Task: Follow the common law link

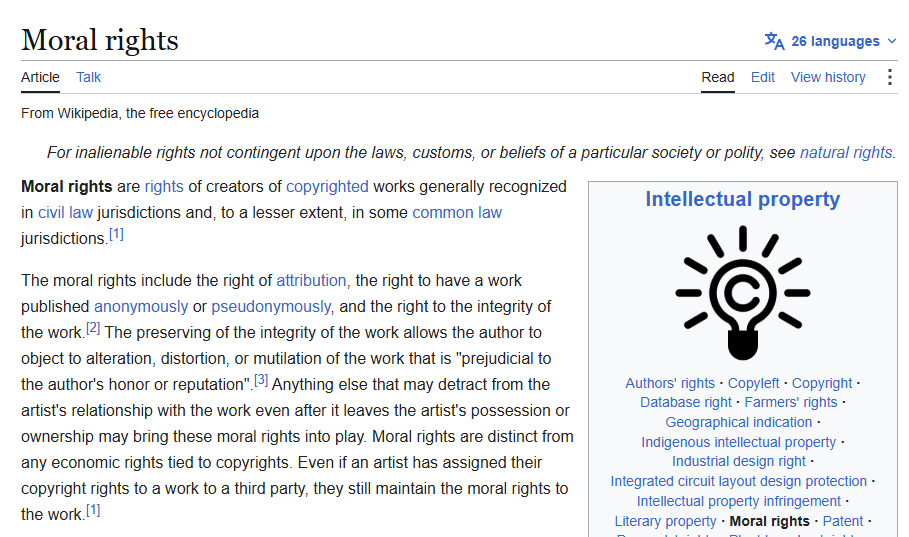Action: click(457, 213)
